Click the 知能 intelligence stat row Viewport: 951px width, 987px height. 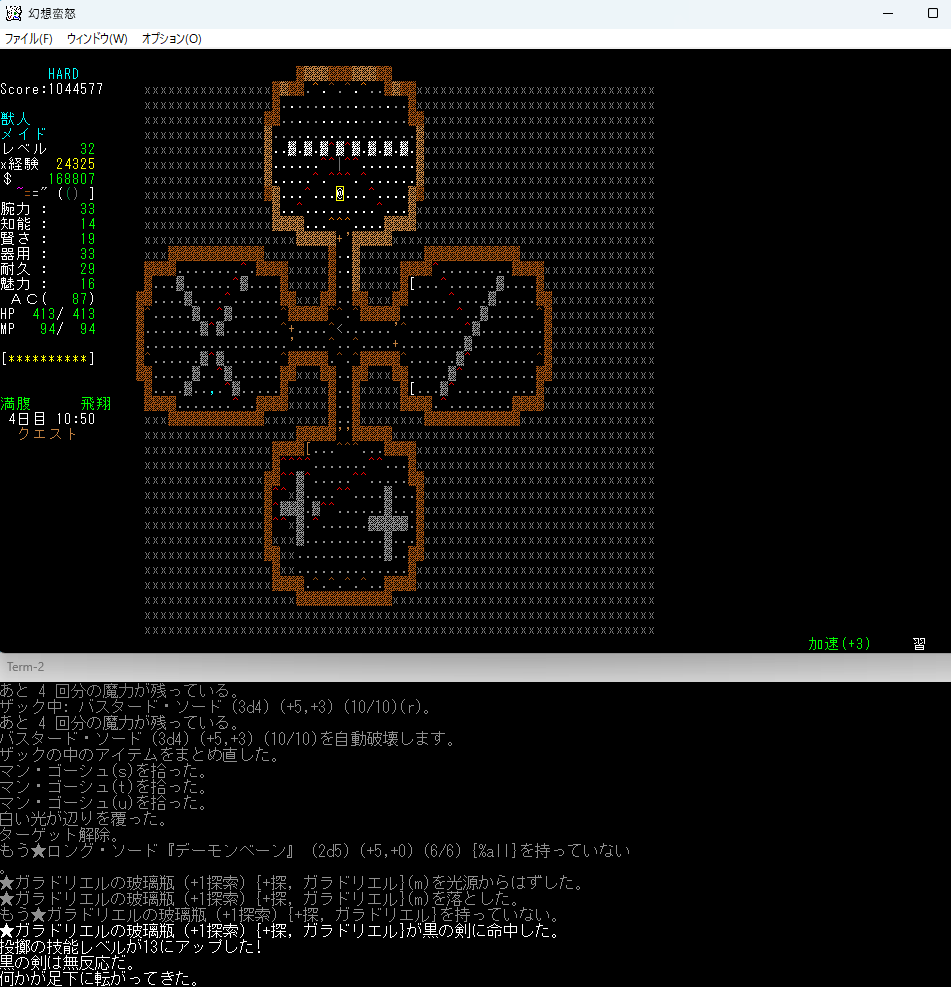[x=48, y=223]
